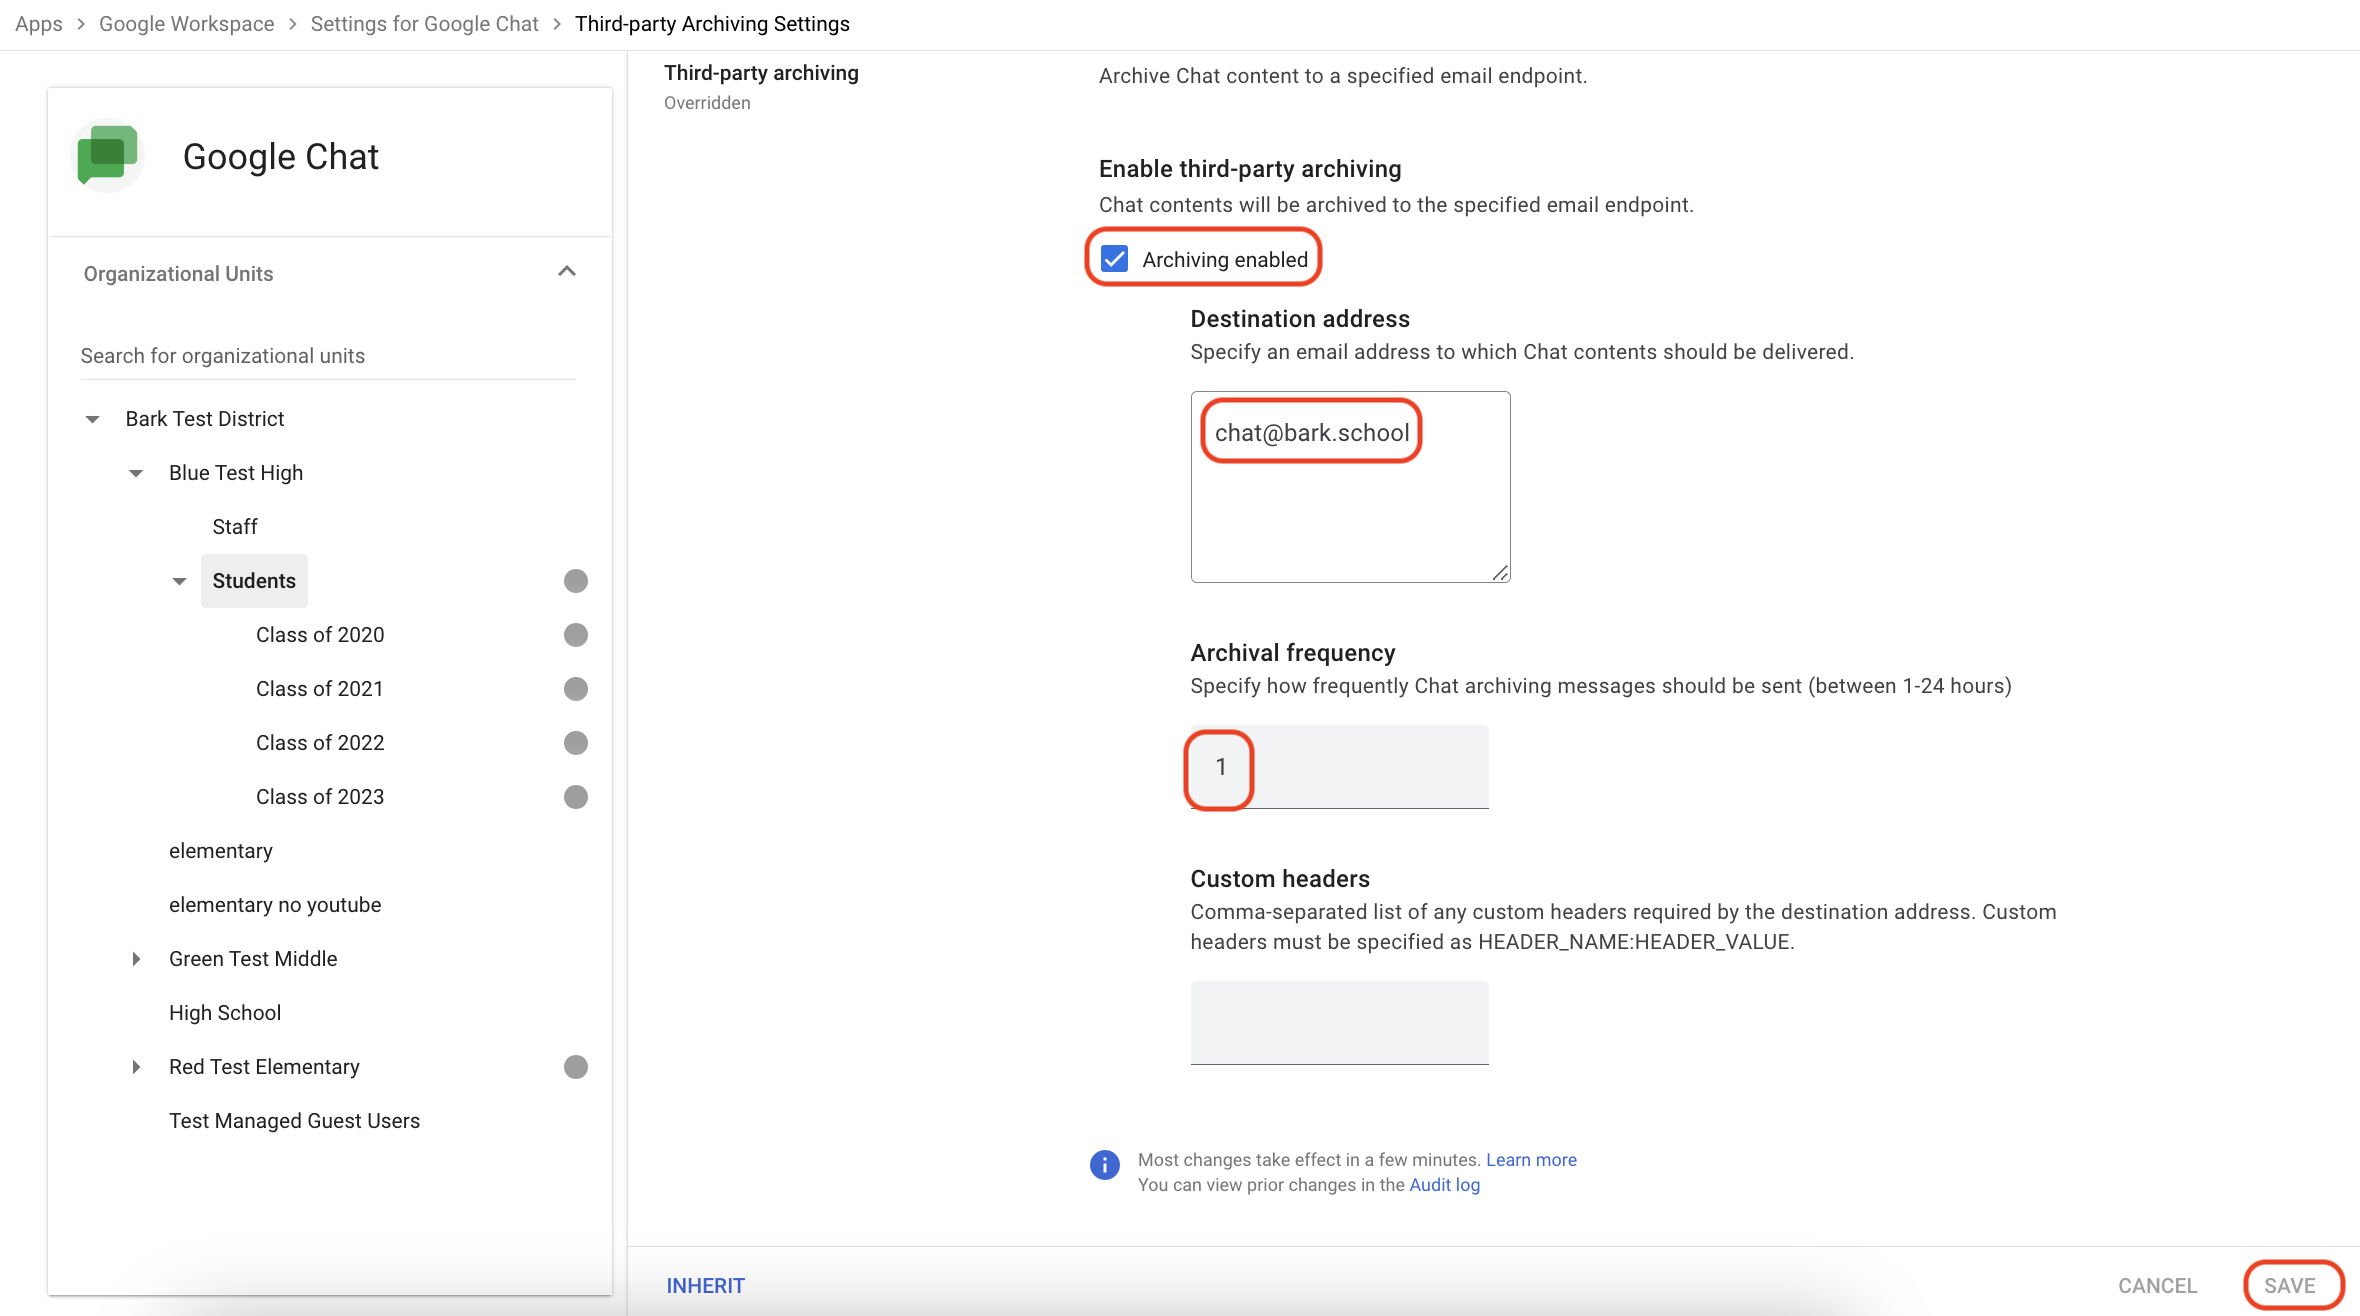The image size is (2360, 1316).
Task: Click the gray dot next to Class of 2021
Action: coord(576,689)
